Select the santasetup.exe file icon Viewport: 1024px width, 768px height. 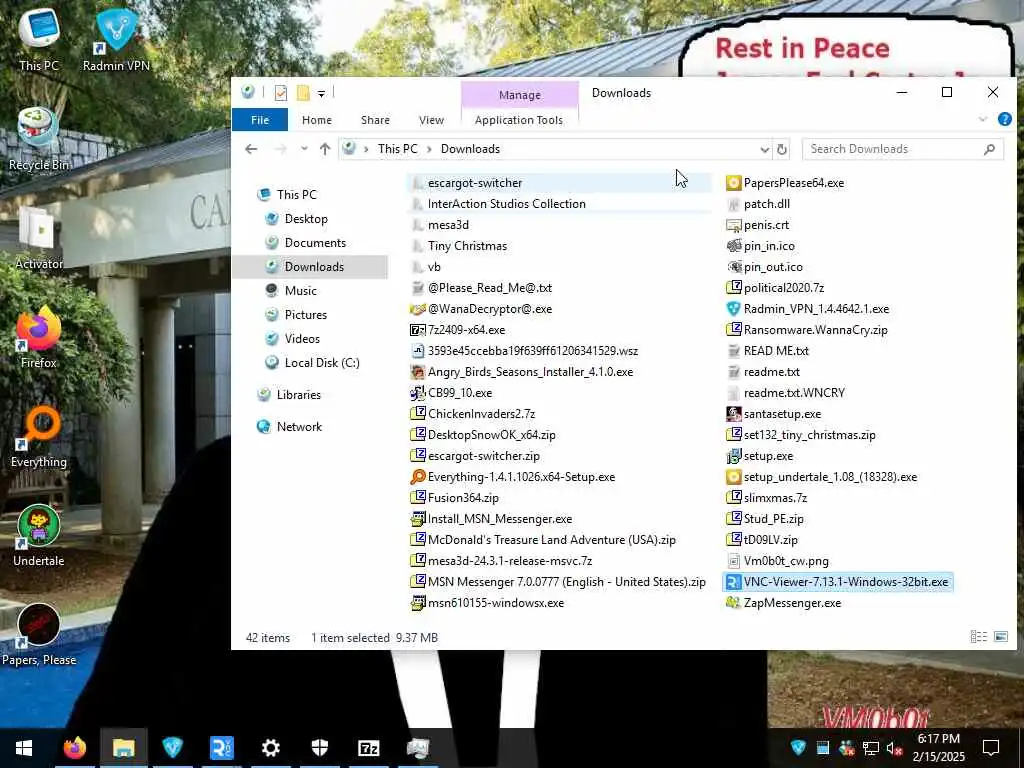[733, 414]
